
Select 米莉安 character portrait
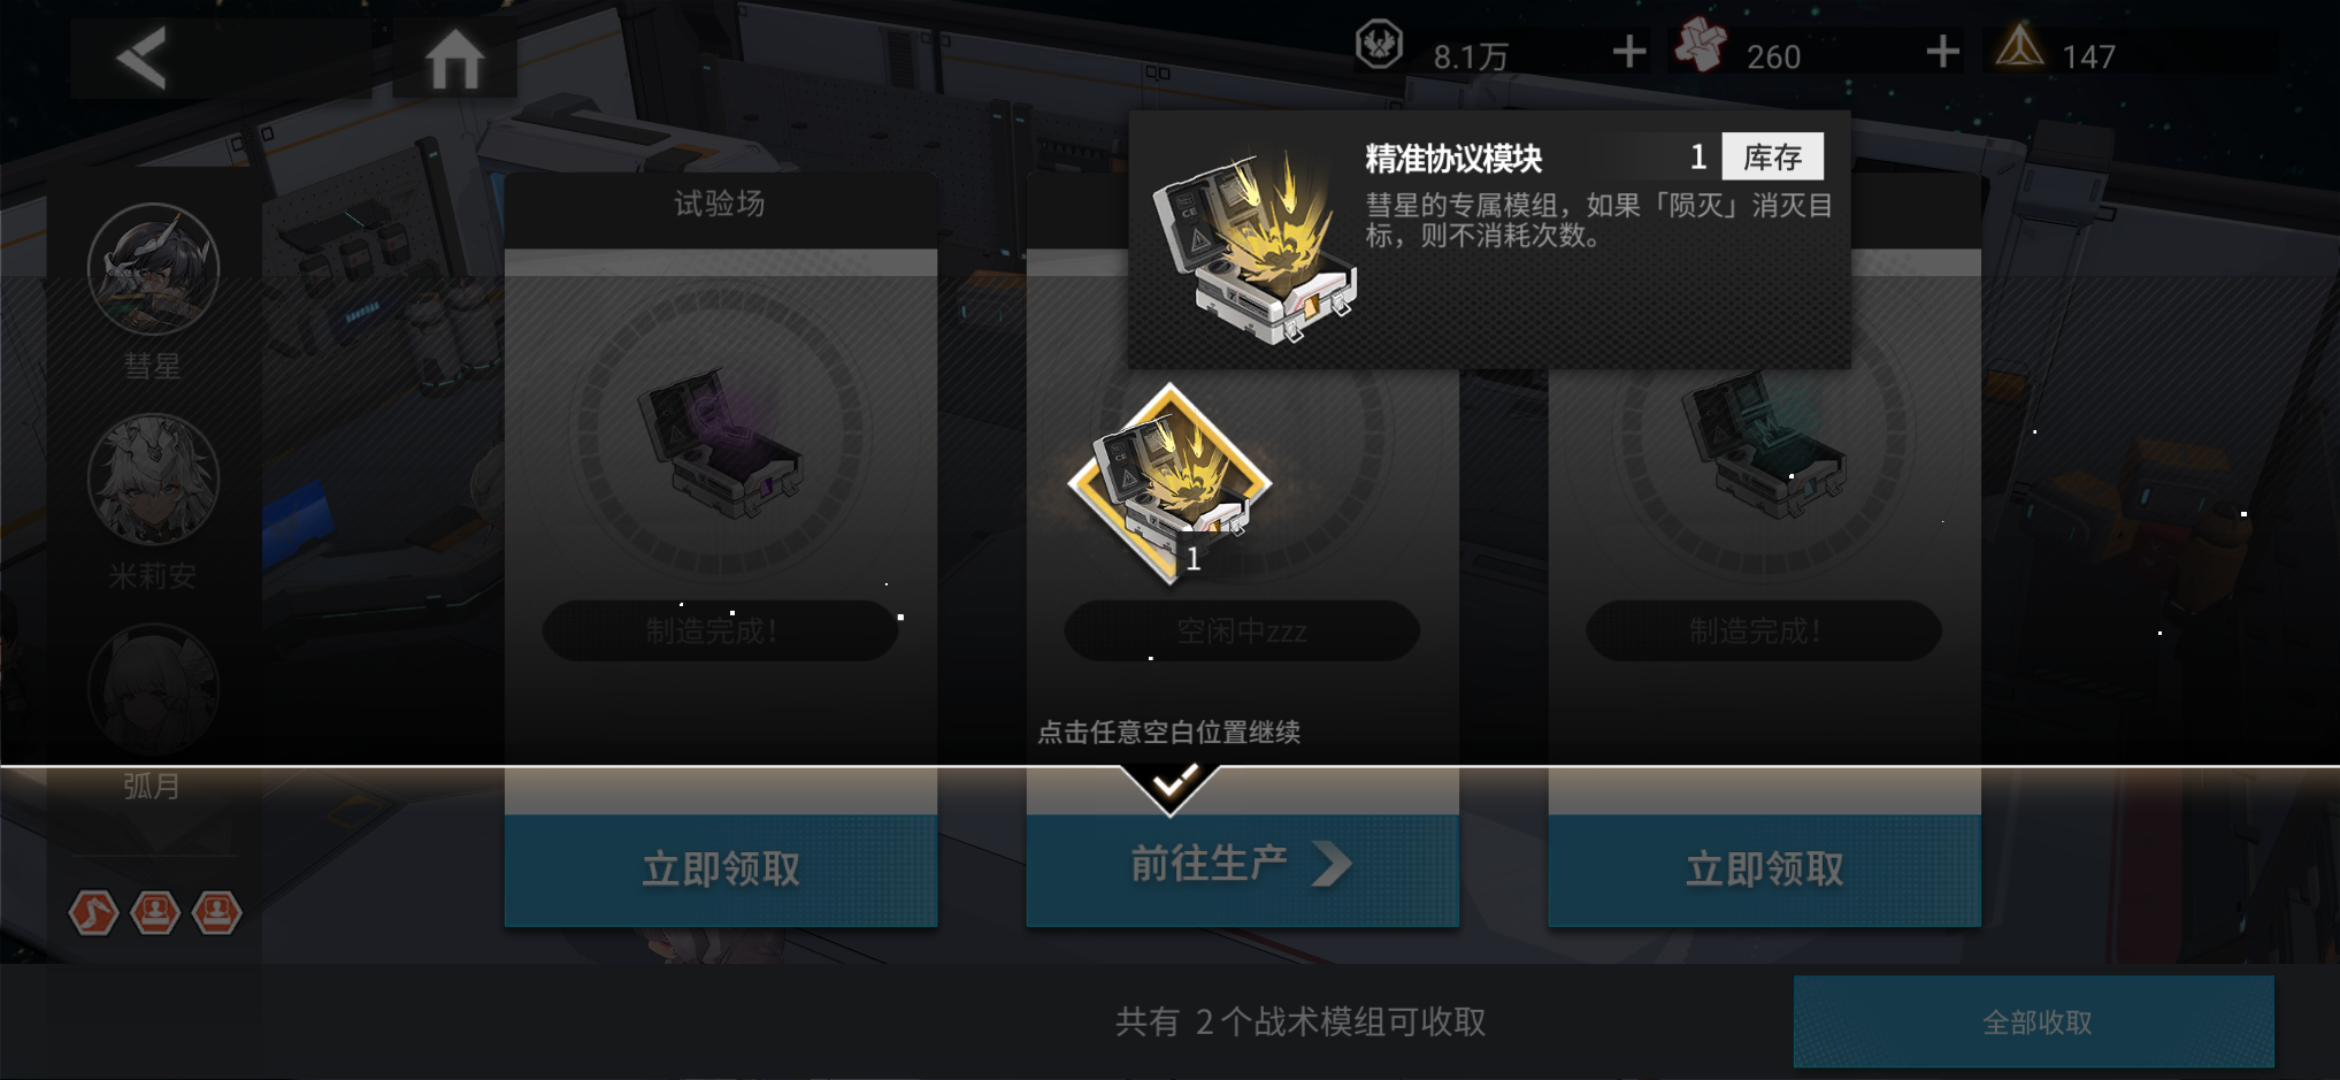(153, 479)
